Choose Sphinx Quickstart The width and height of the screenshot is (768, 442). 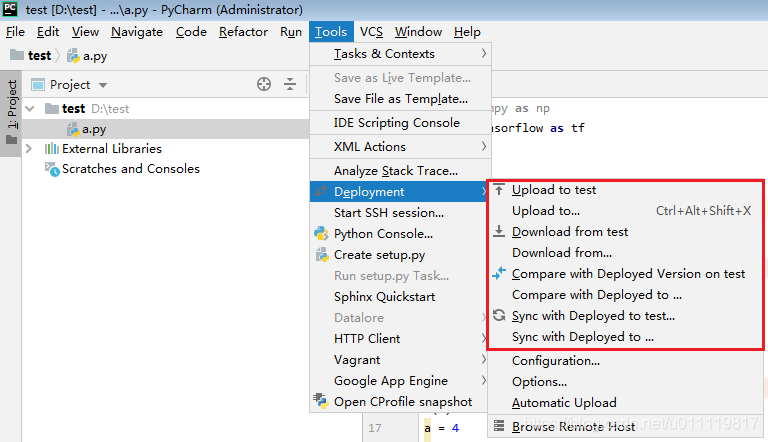point(398,296)
